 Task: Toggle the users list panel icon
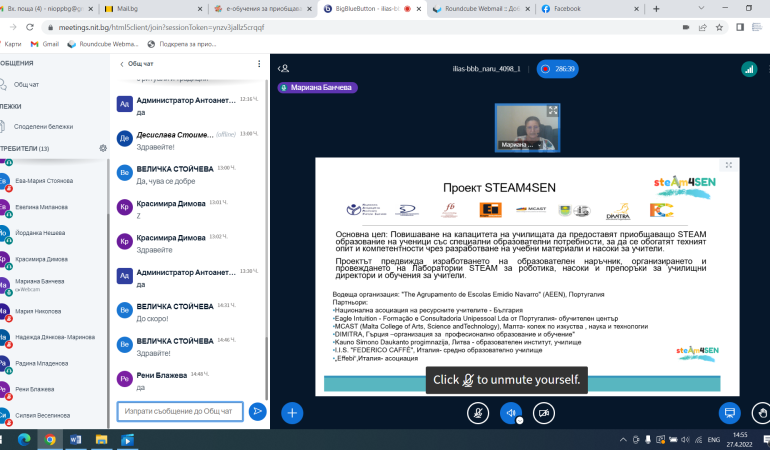point(285,68)
